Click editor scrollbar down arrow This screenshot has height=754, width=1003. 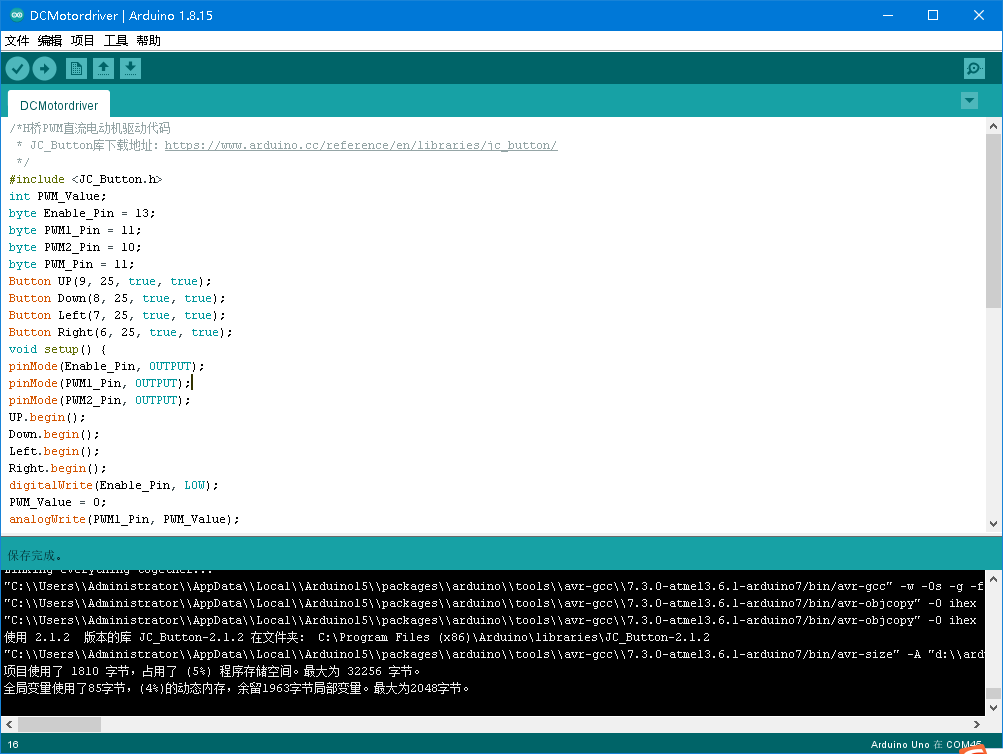pyautogui.click(x=993, y=524)
